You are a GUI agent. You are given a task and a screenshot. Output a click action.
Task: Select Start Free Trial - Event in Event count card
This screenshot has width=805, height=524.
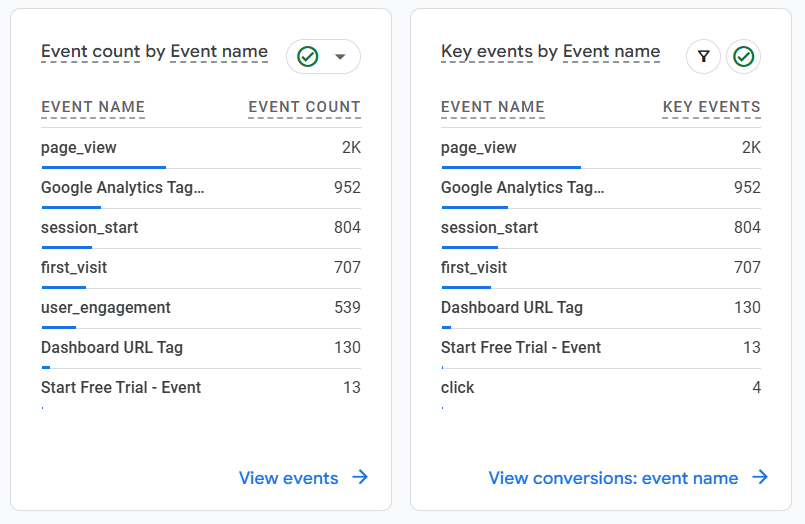coord(201,388)
